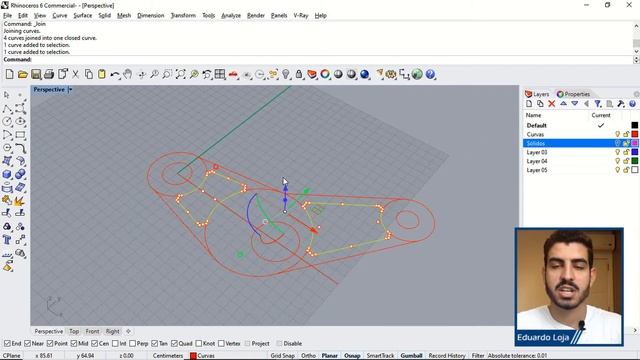Open the Transform menu
Image resolution: width=640 pixels, height=360 pixels.
click(x=183, y=16)
